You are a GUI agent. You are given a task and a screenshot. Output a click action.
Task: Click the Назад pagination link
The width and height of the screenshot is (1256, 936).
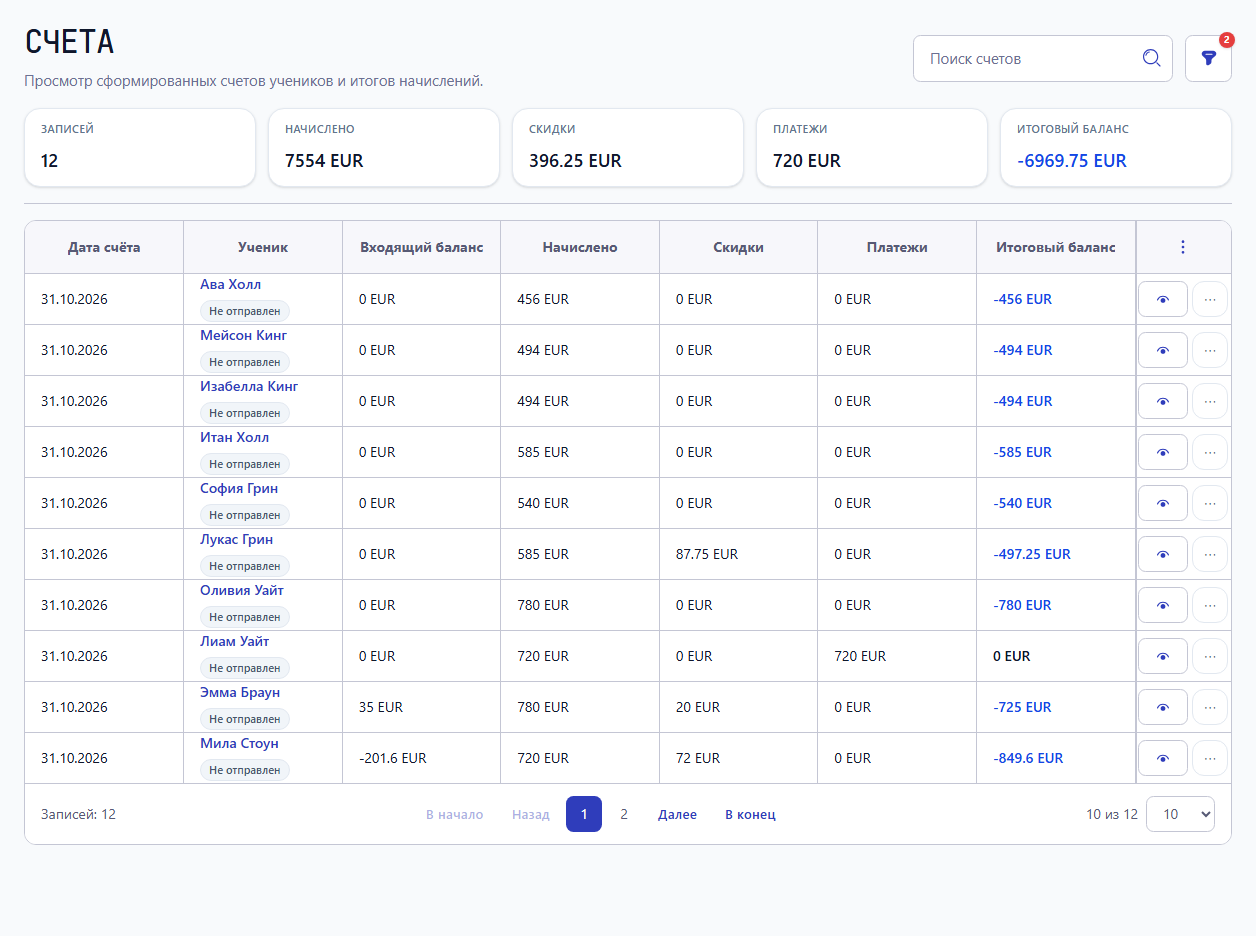point(531,814)
